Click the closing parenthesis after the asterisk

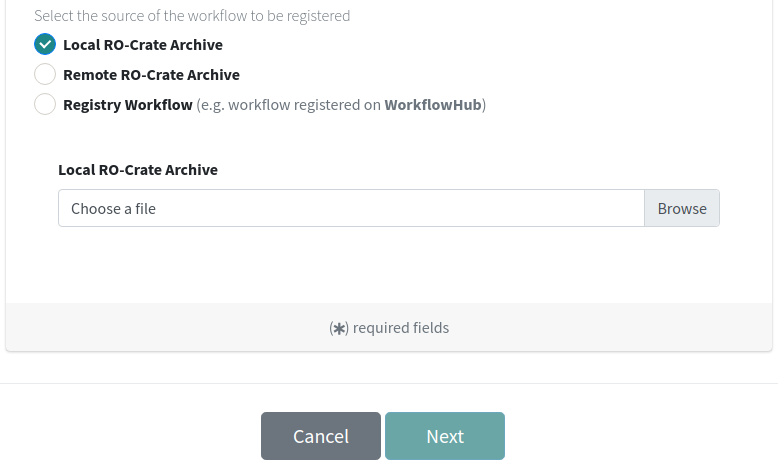(347, 328)
